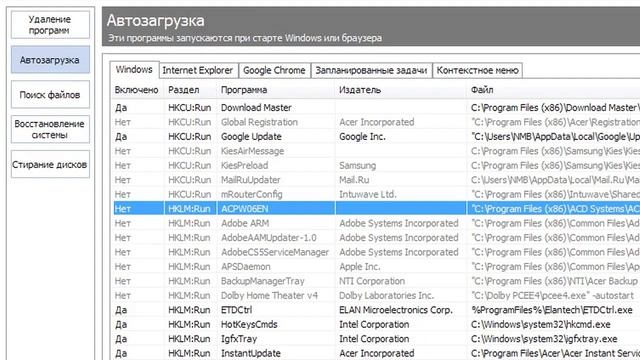
Task: Click HKCU:Run in the MailRuUpdater row
Action: (x=189, y=180)
